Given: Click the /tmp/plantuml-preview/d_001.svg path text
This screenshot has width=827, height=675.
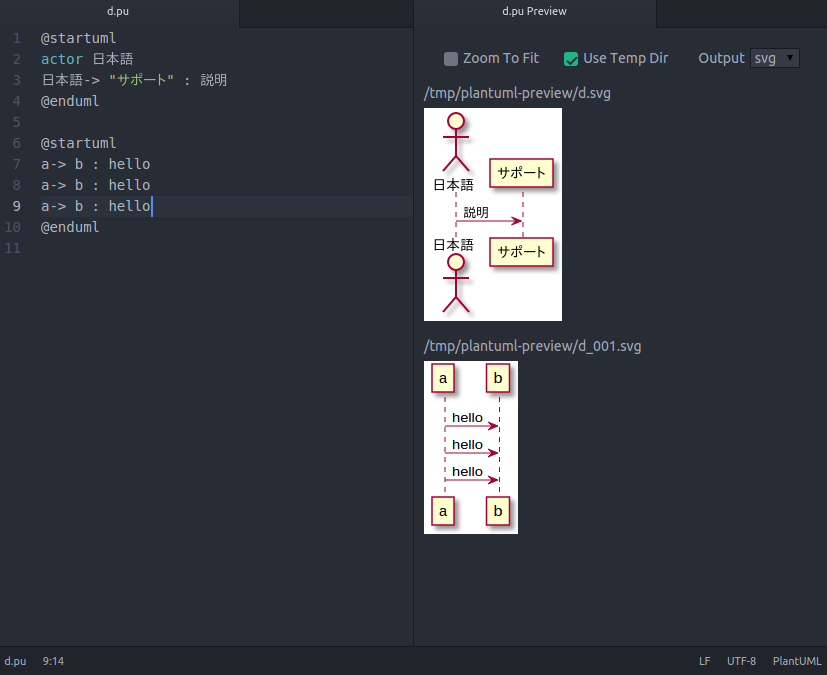Looking at the screenshot, I should coord(531,345).
